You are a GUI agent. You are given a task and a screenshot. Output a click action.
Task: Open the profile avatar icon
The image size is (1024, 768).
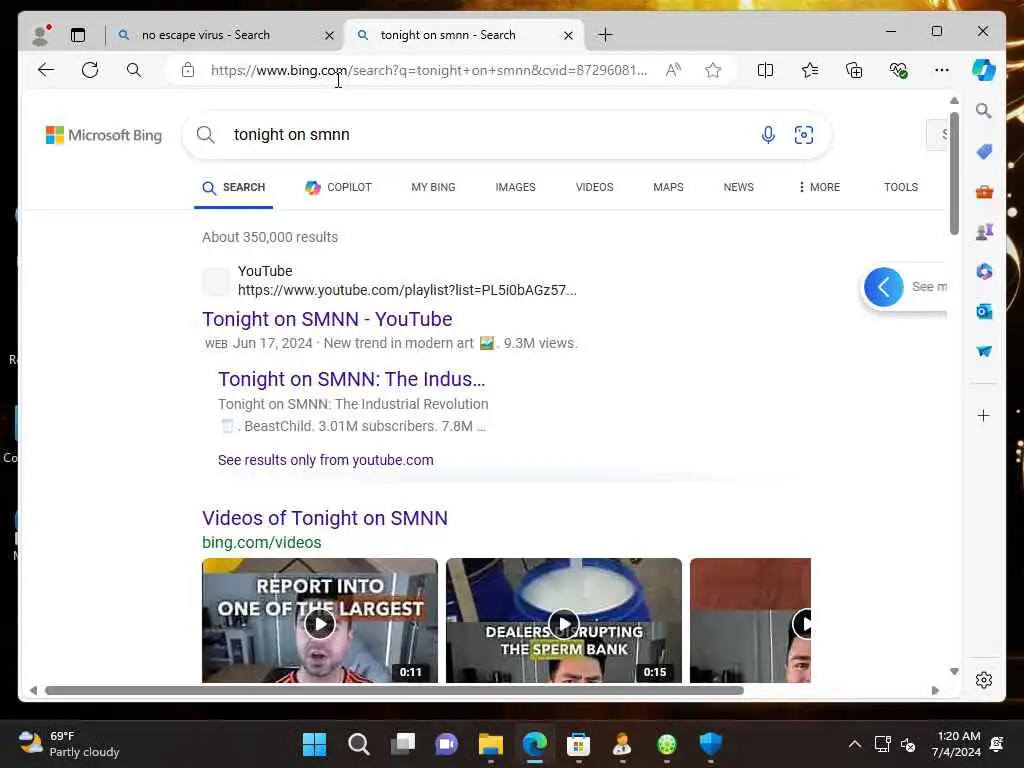[41, 35]
